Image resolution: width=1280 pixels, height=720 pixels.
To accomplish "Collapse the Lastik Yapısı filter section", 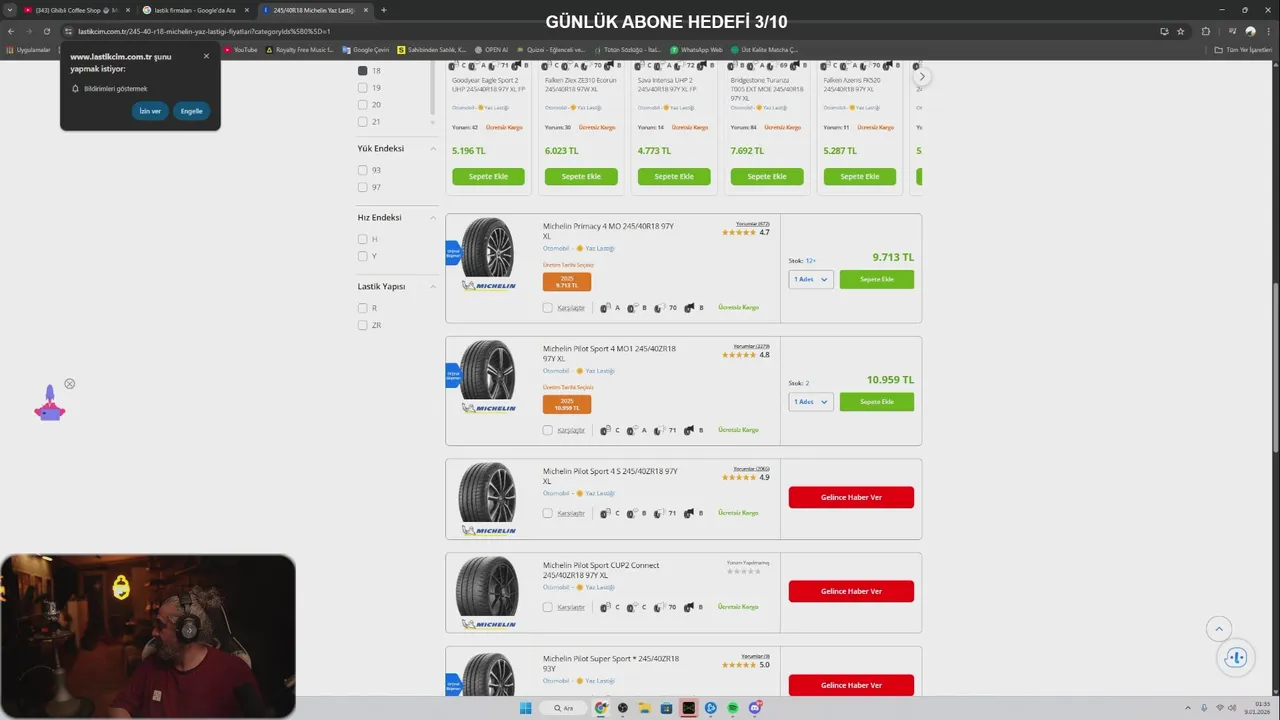I will coord(433,287).
